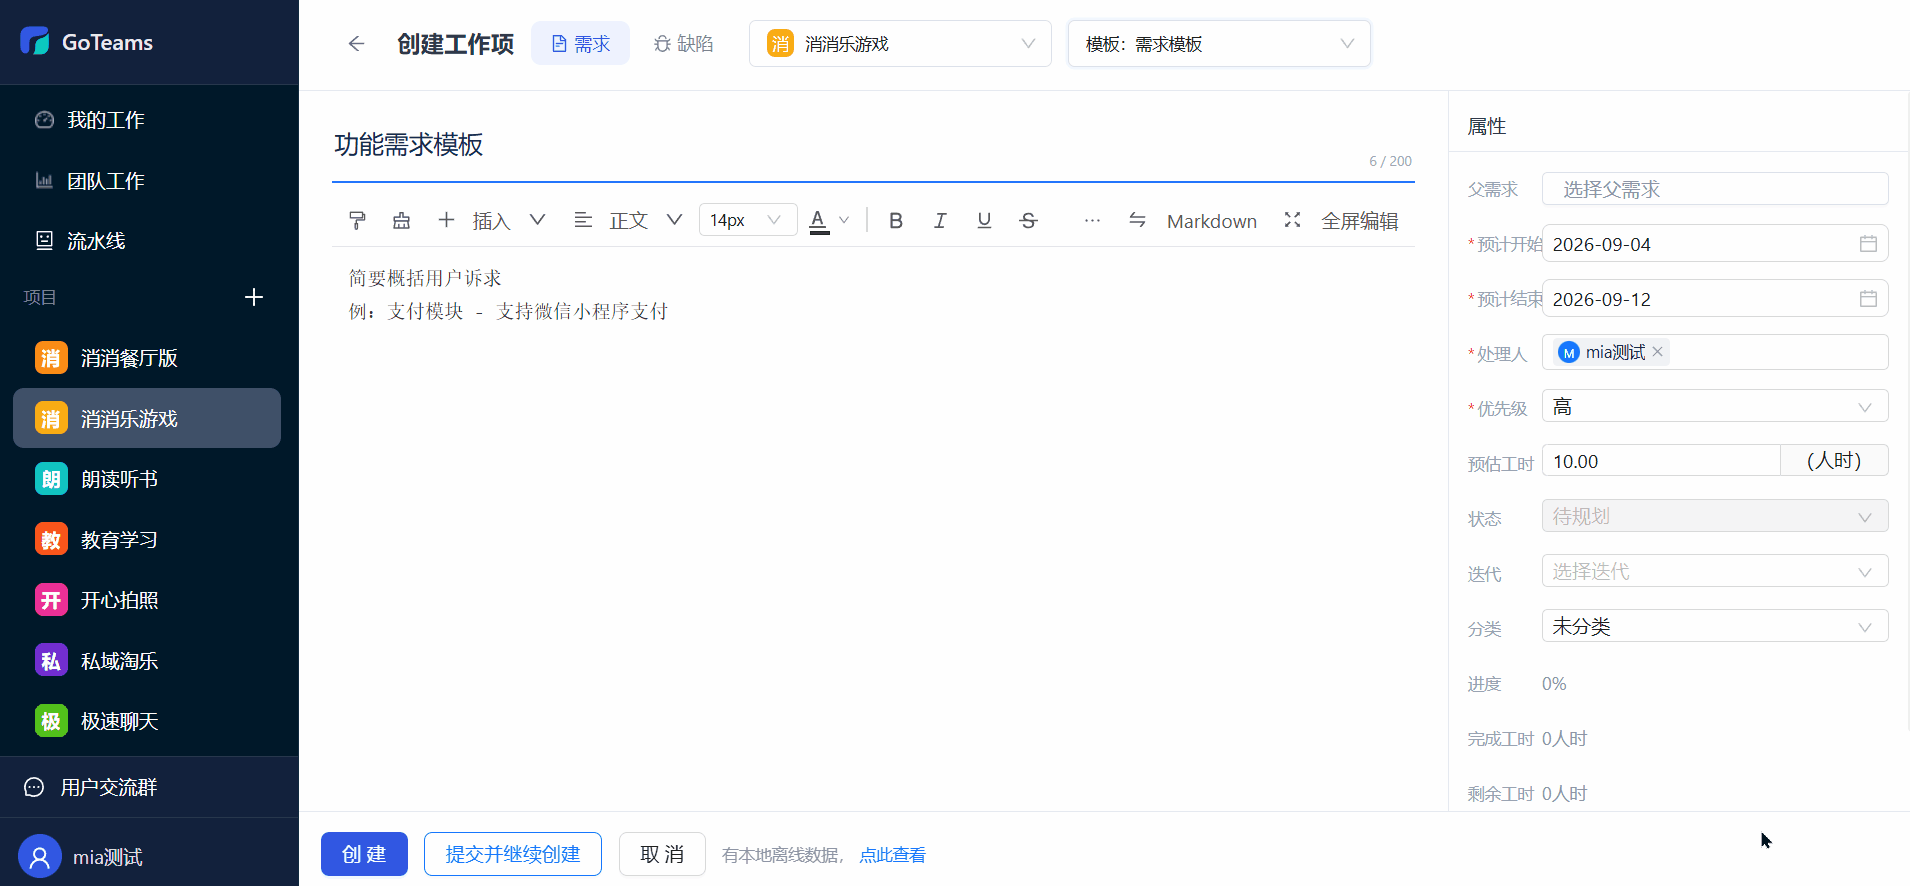Open the 消消乐游戏 project dropdown
The height and width of the screenshot is (886, 1910).
(x=900, y=43)
